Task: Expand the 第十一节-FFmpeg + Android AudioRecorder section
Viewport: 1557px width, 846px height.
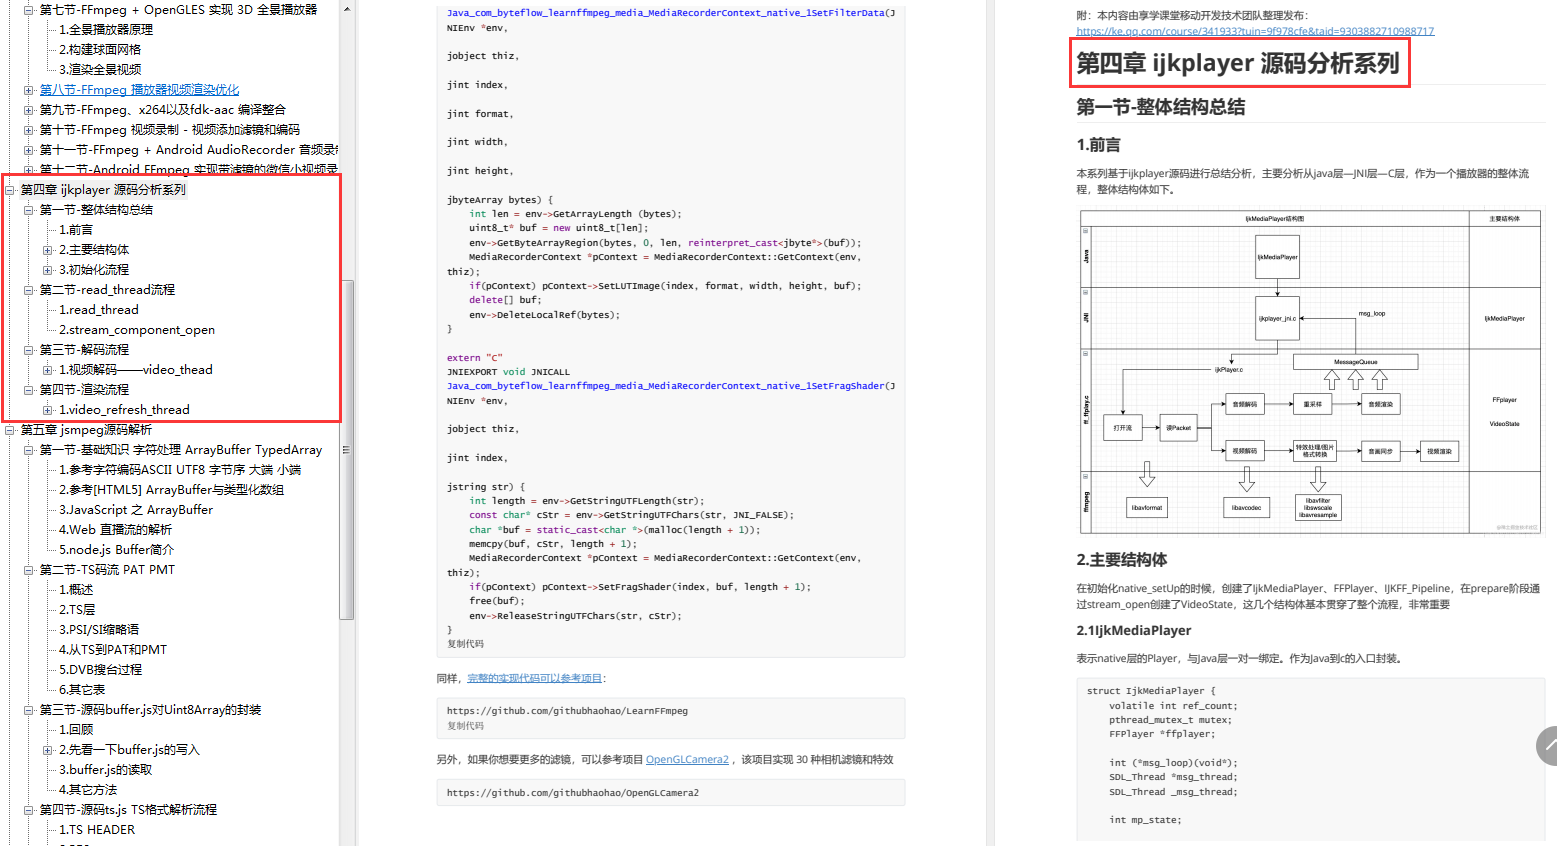Action: tap(29, 150)
